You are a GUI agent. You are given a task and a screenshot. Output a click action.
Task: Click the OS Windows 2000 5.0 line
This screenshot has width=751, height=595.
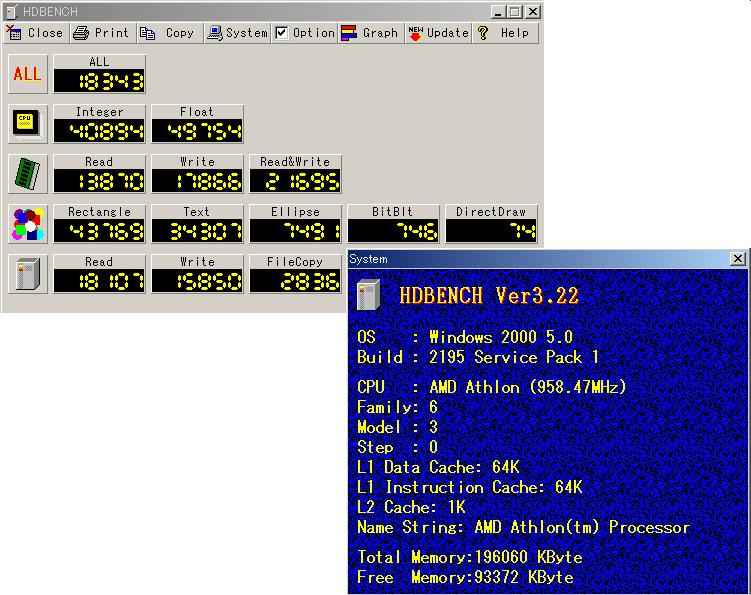(x=465, y=337)
